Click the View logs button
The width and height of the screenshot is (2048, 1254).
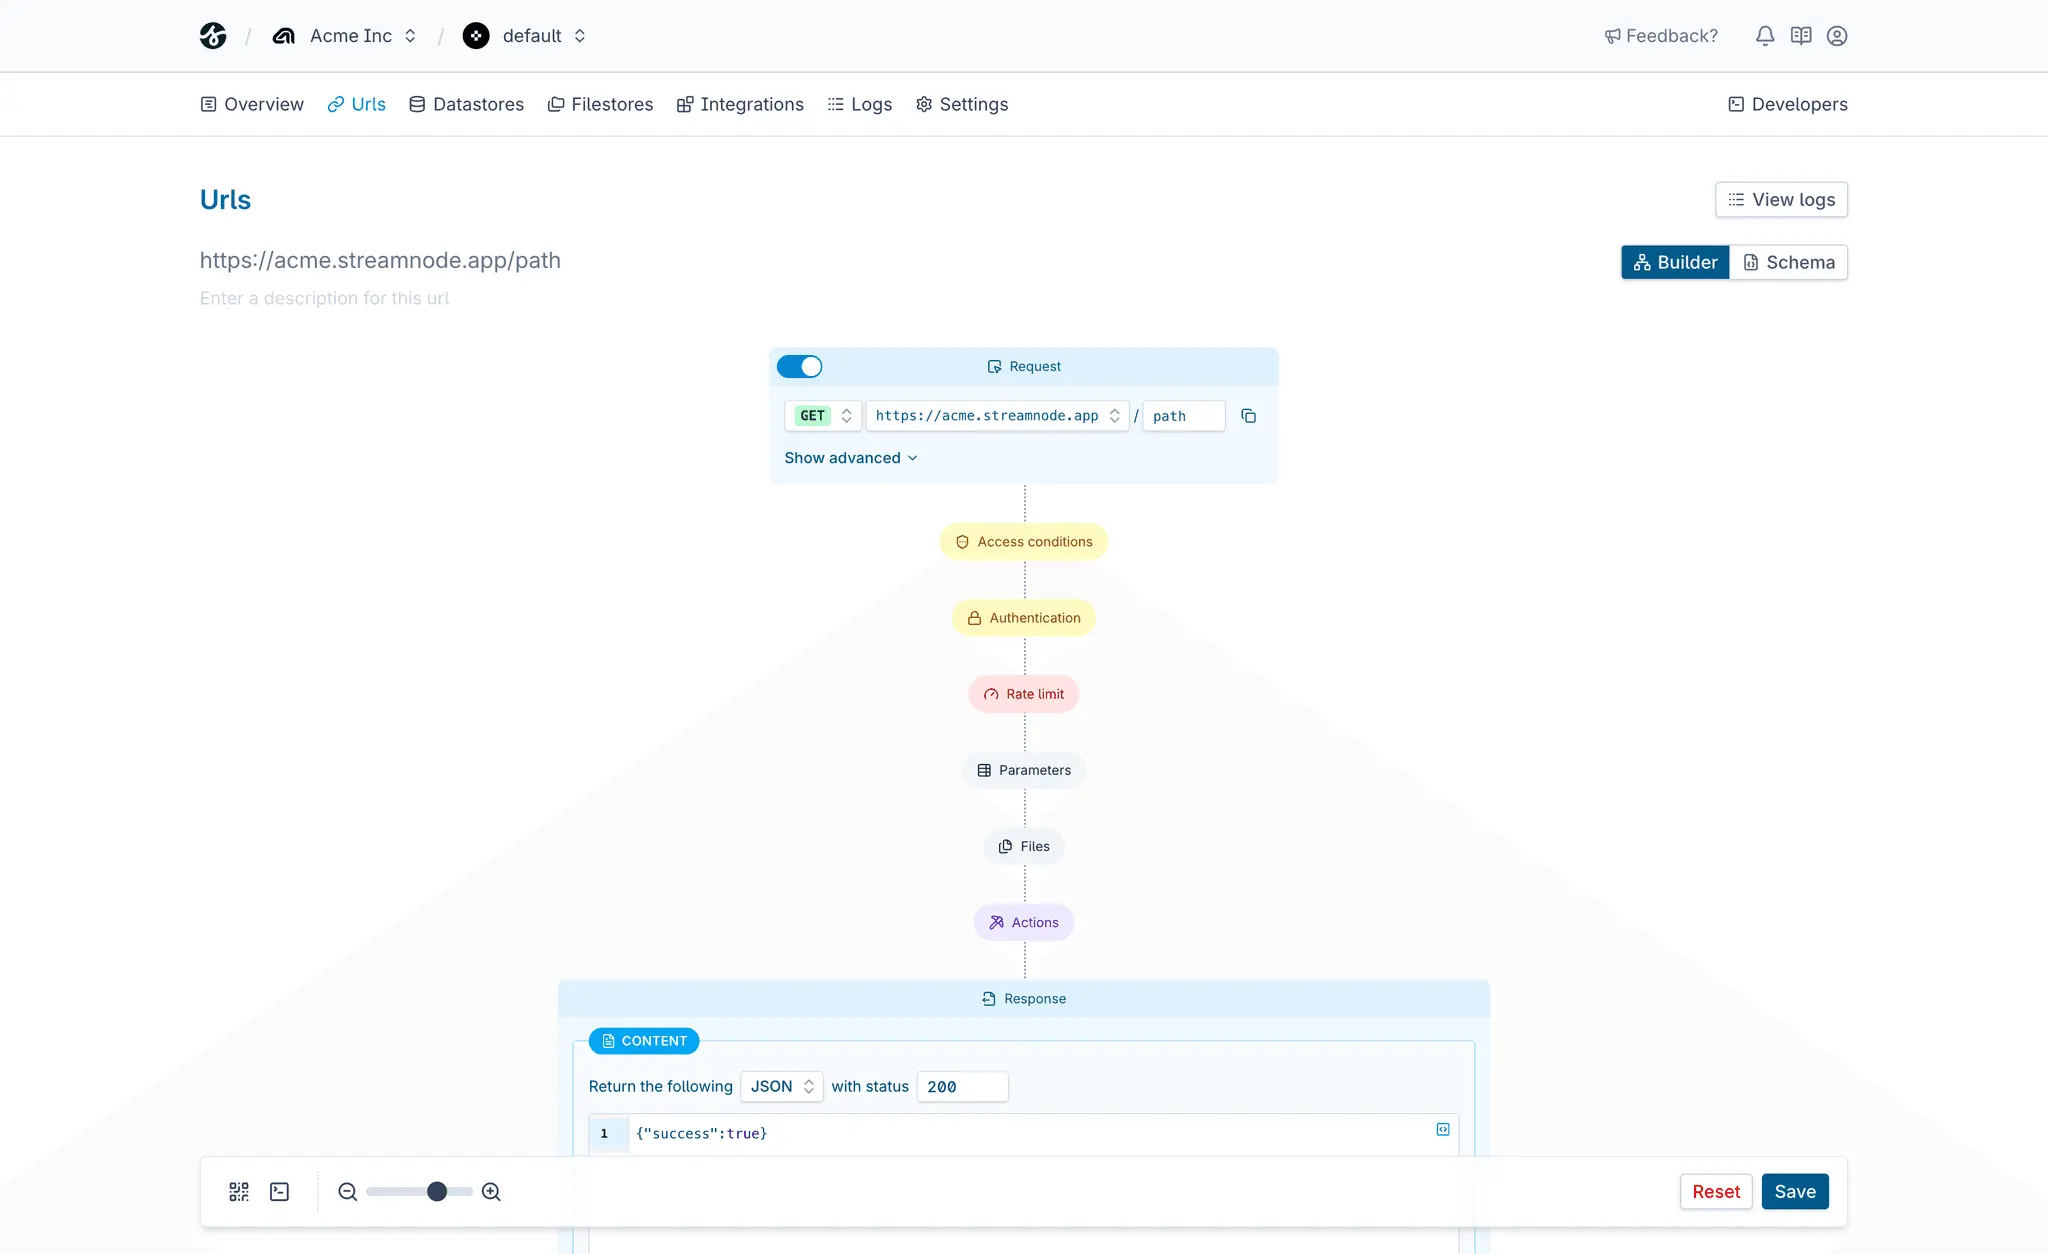pyautogui.click(x=1781, y=200)
